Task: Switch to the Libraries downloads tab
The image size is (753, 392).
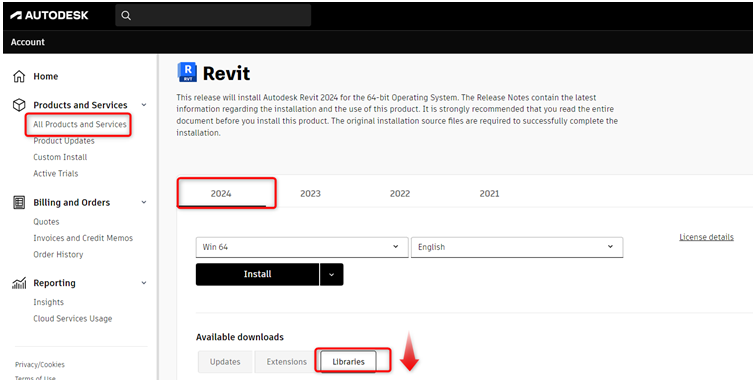Action: pos(349,362)
